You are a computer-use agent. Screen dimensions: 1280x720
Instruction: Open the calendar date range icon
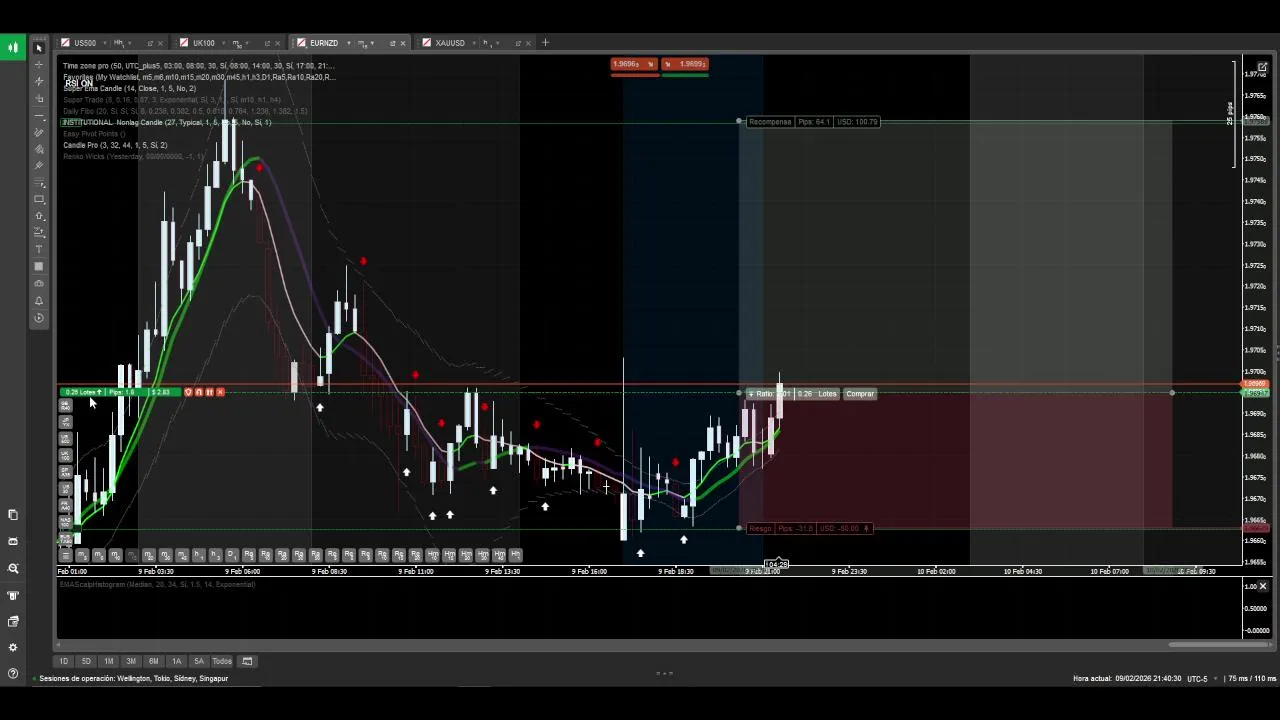tap(247, 661)
